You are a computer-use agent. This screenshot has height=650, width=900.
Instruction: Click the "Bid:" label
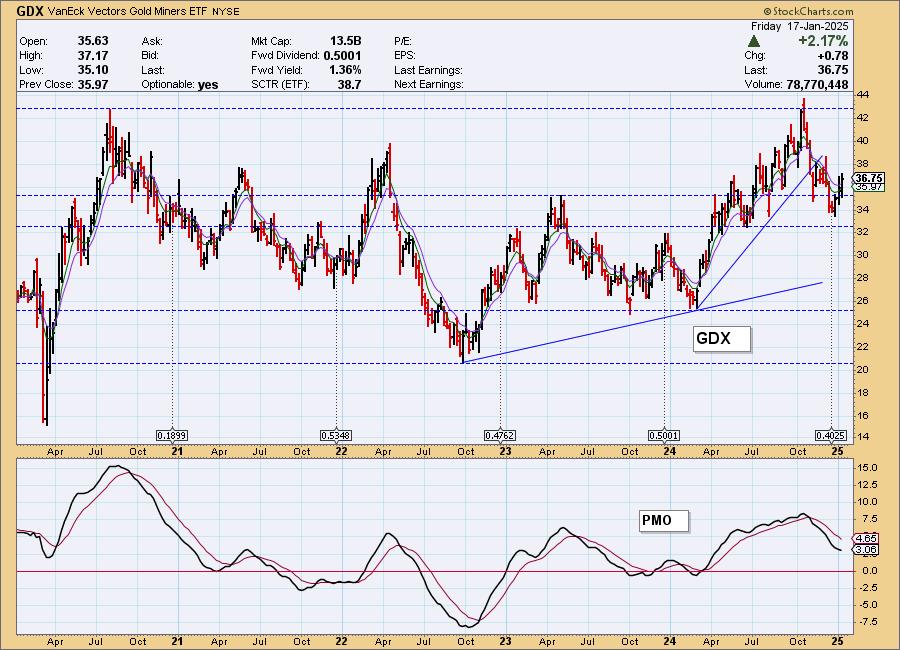151,56
